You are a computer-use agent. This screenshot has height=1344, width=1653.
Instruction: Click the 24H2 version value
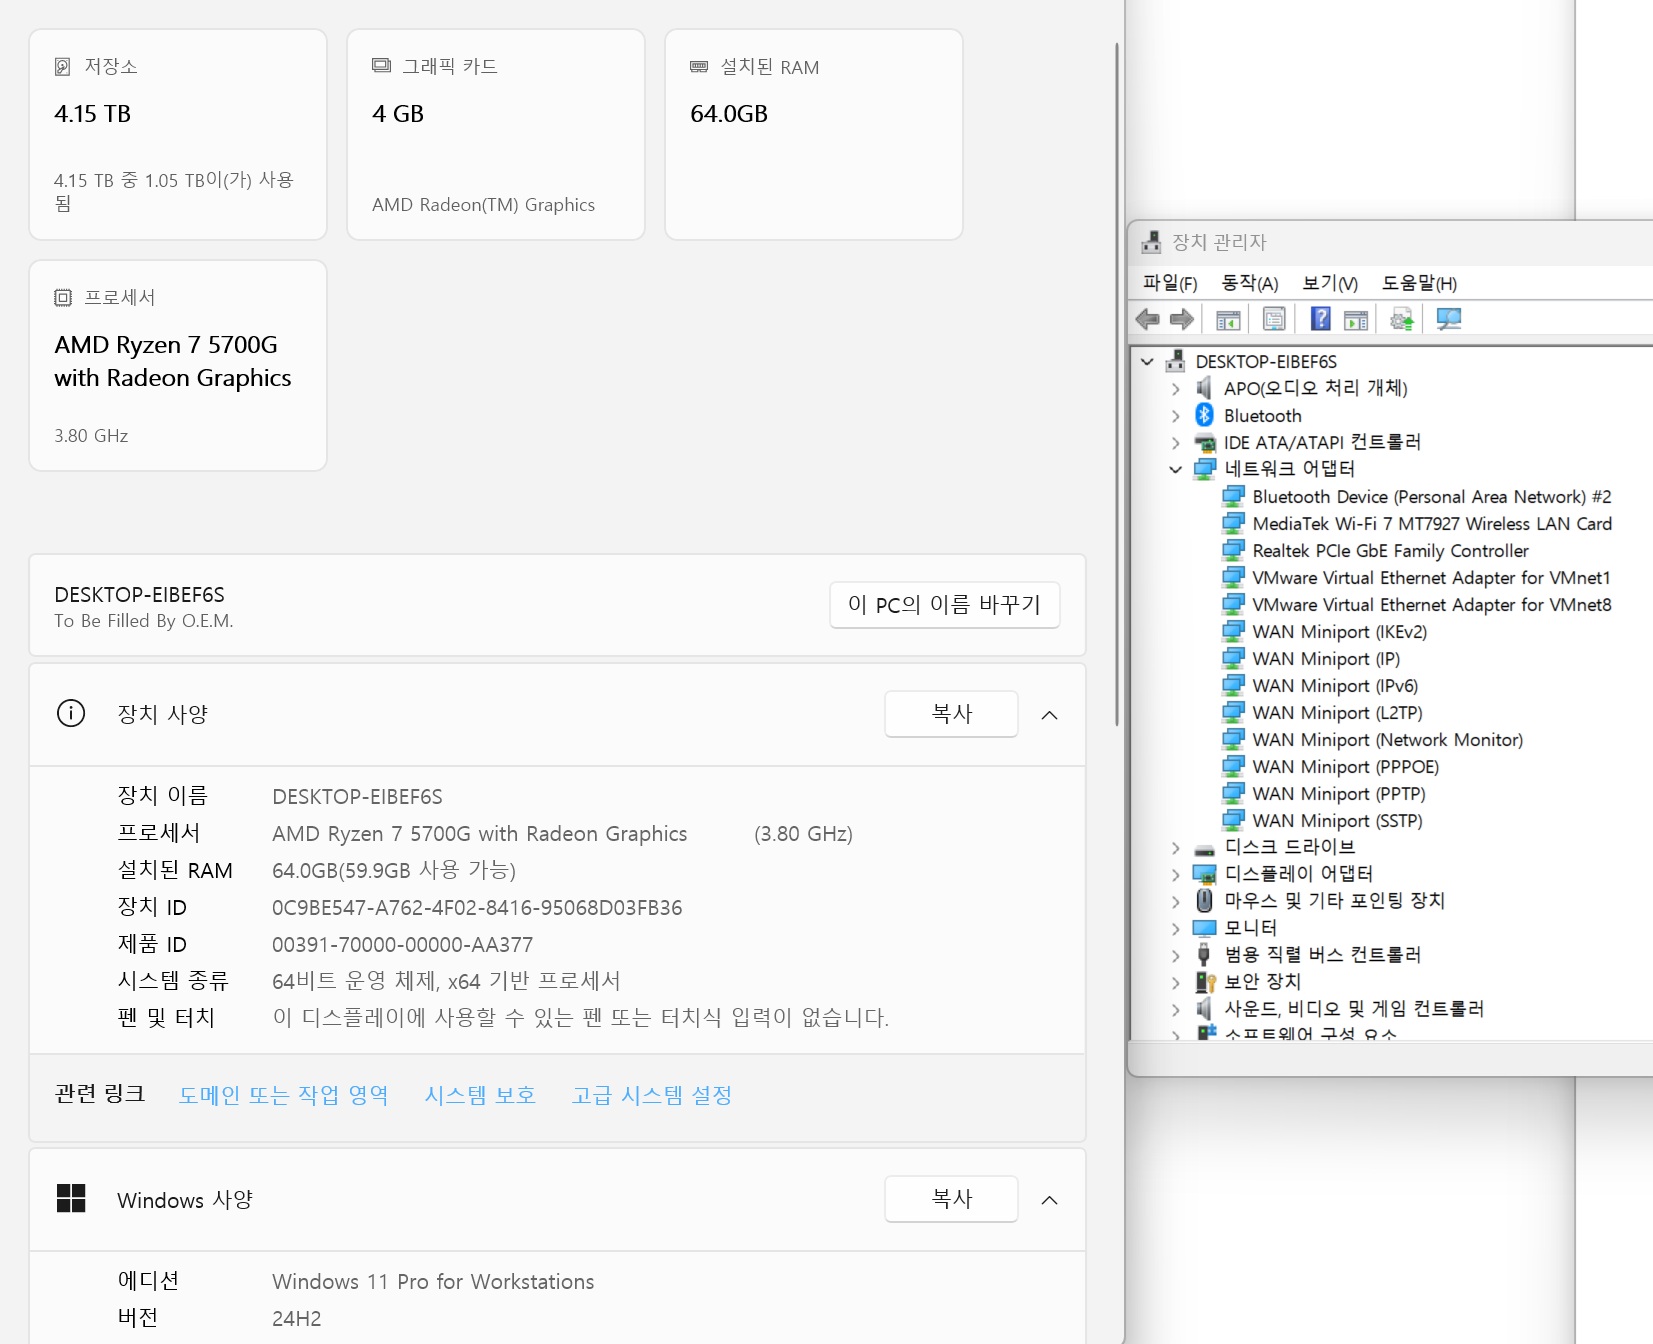[297, 1319]
